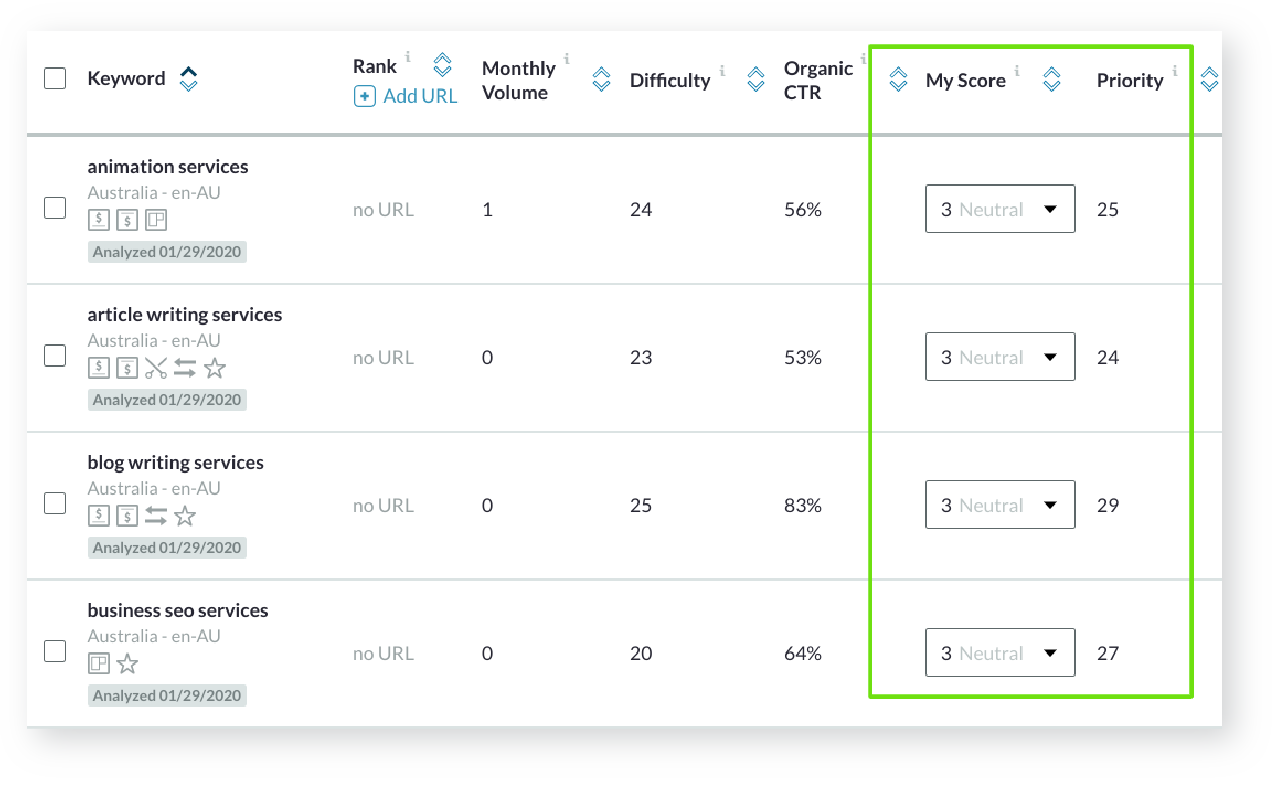The width and height of the screenshot is (1285, 796).
Task: Click the Add URL link
Action: (407, 96)
